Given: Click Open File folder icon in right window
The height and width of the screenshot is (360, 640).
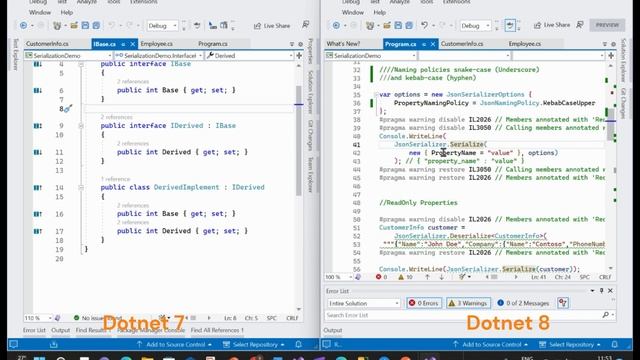Looking at the screenshot, I should click(387, 25).
